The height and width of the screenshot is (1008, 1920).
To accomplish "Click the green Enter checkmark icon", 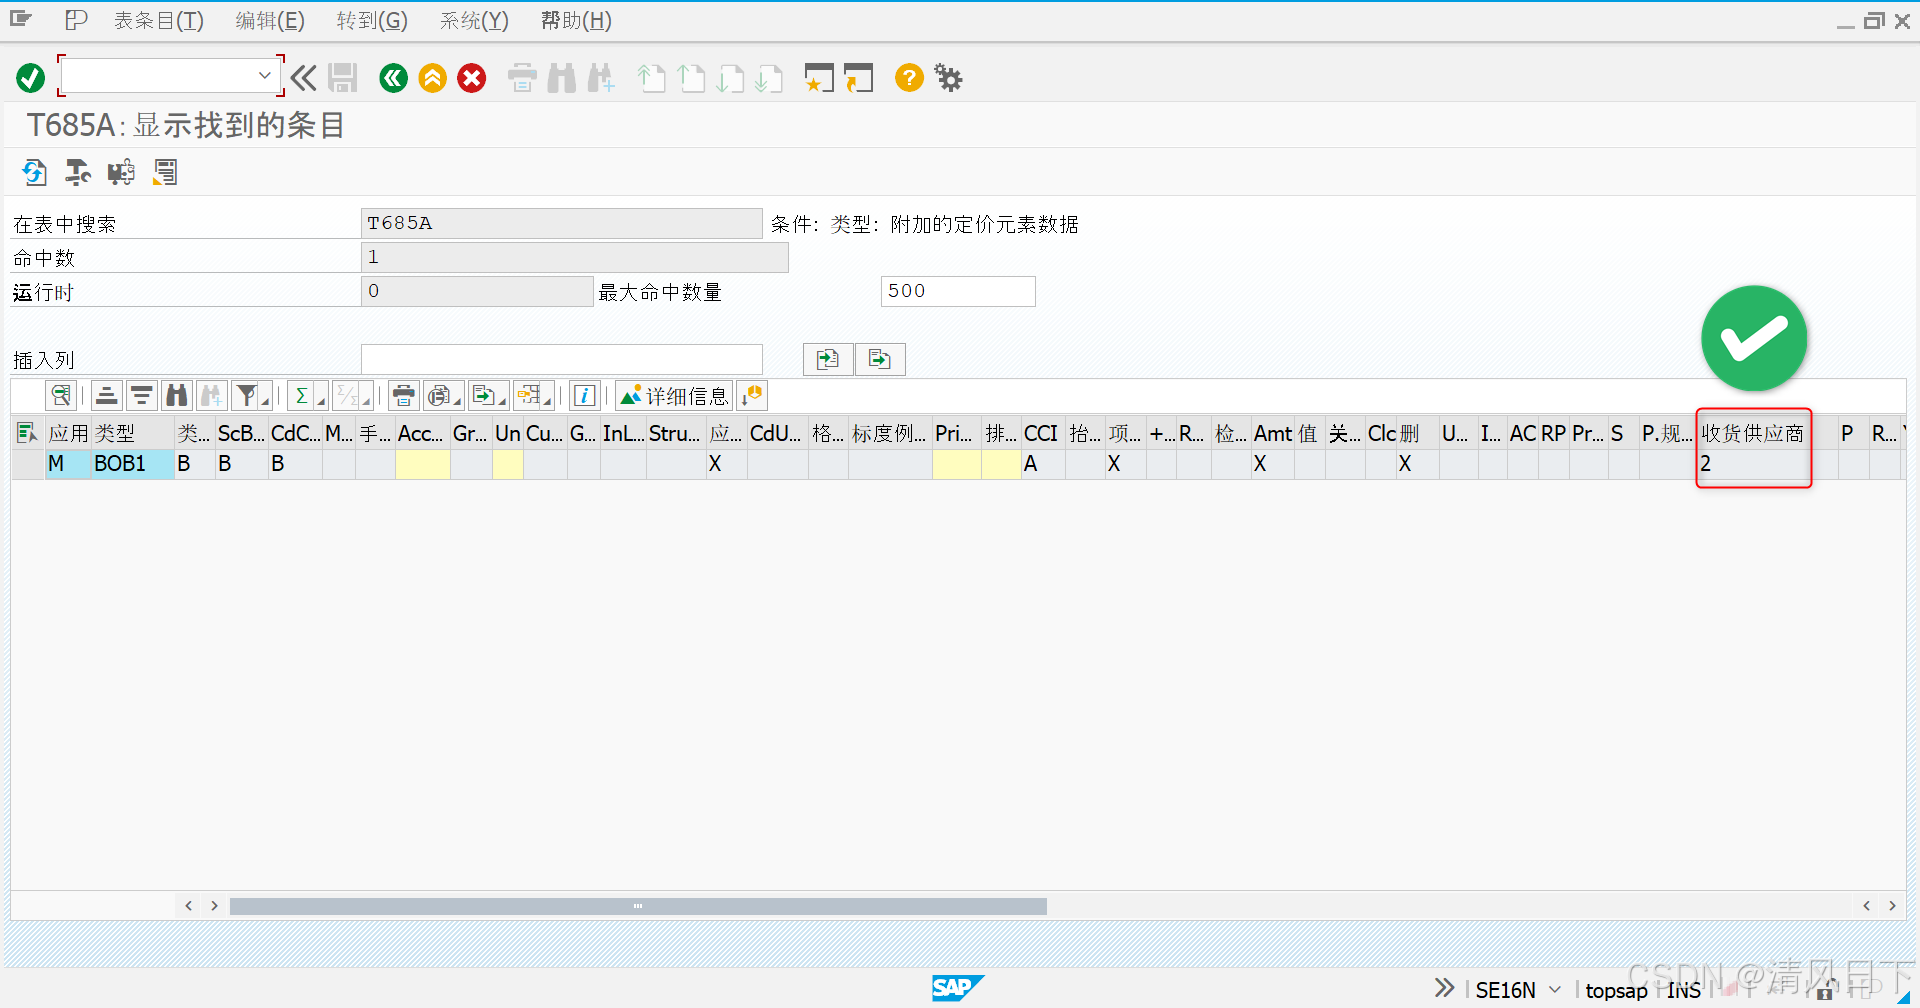I will tap(29, 77).
